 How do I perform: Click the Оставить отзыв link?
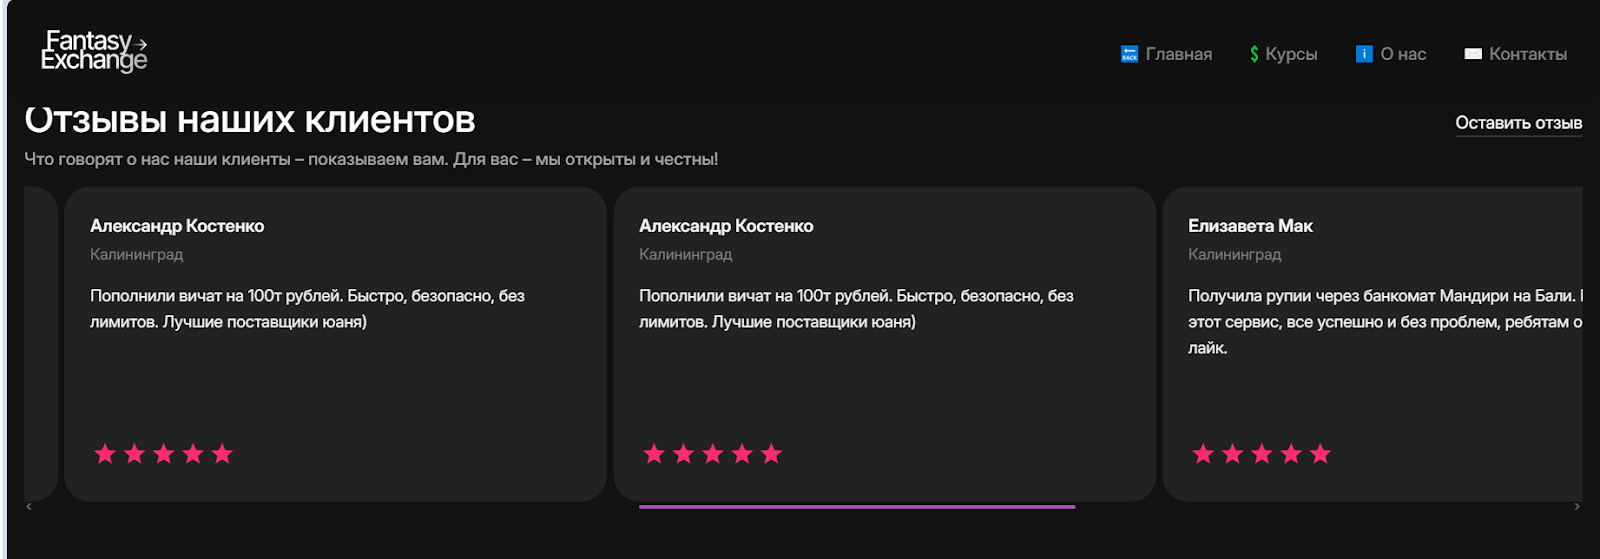(1518, 123)
